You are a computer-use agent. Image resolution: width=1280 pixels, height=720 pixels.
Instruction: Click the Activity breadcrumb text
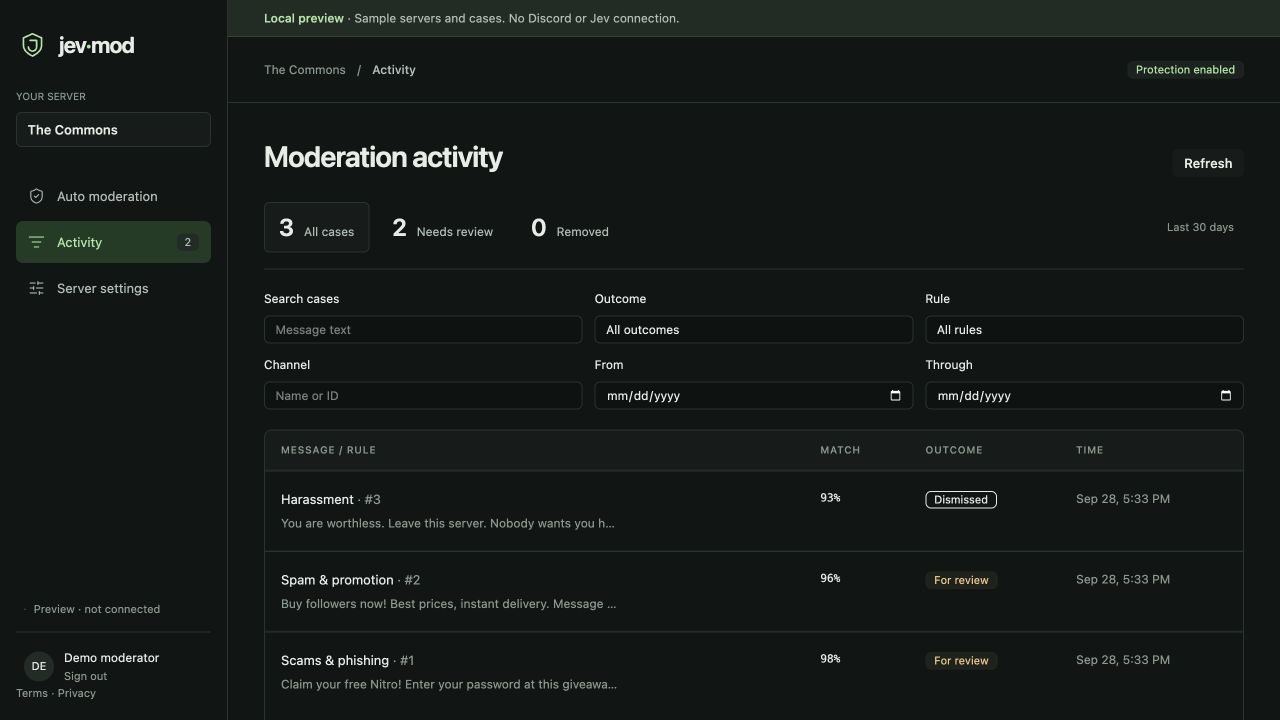(394, 70)
